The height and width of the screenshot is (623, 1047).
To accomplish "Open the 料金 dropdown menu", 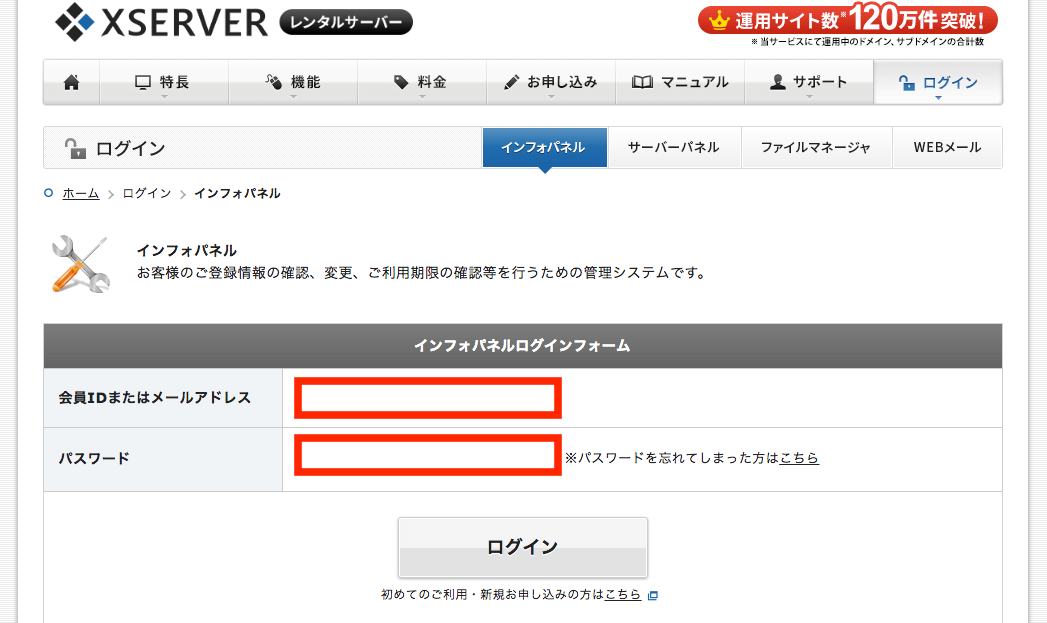I will [x=421, y=83].
